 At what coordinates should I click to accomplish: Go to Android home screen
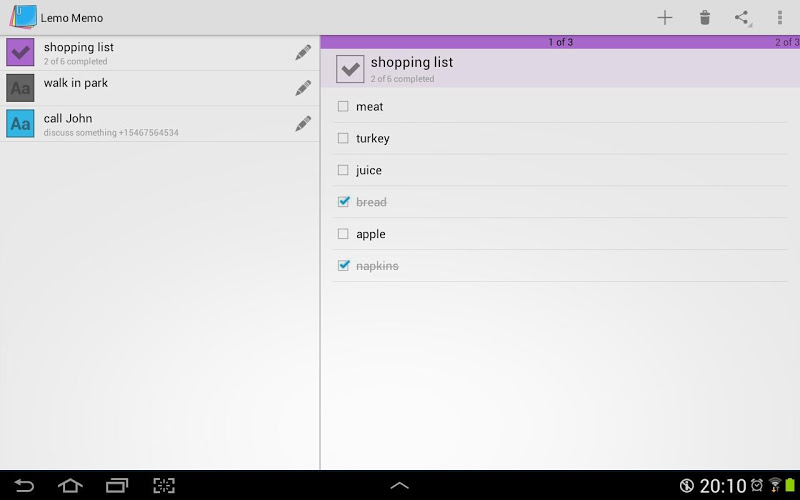pos(70,485)
